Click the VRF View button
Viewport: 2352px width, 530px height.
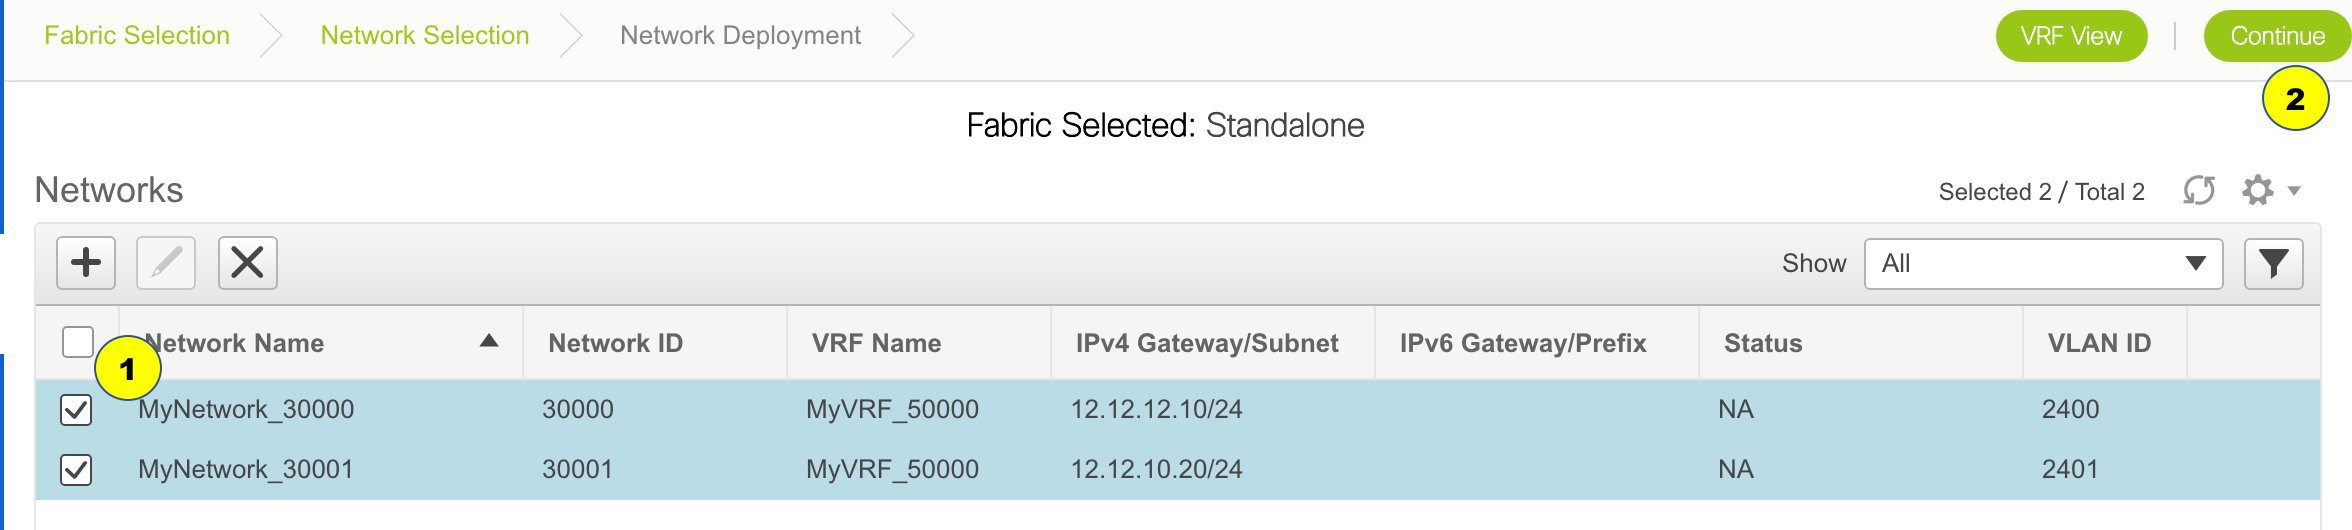pyautogui.click(x=2071, y=36)
